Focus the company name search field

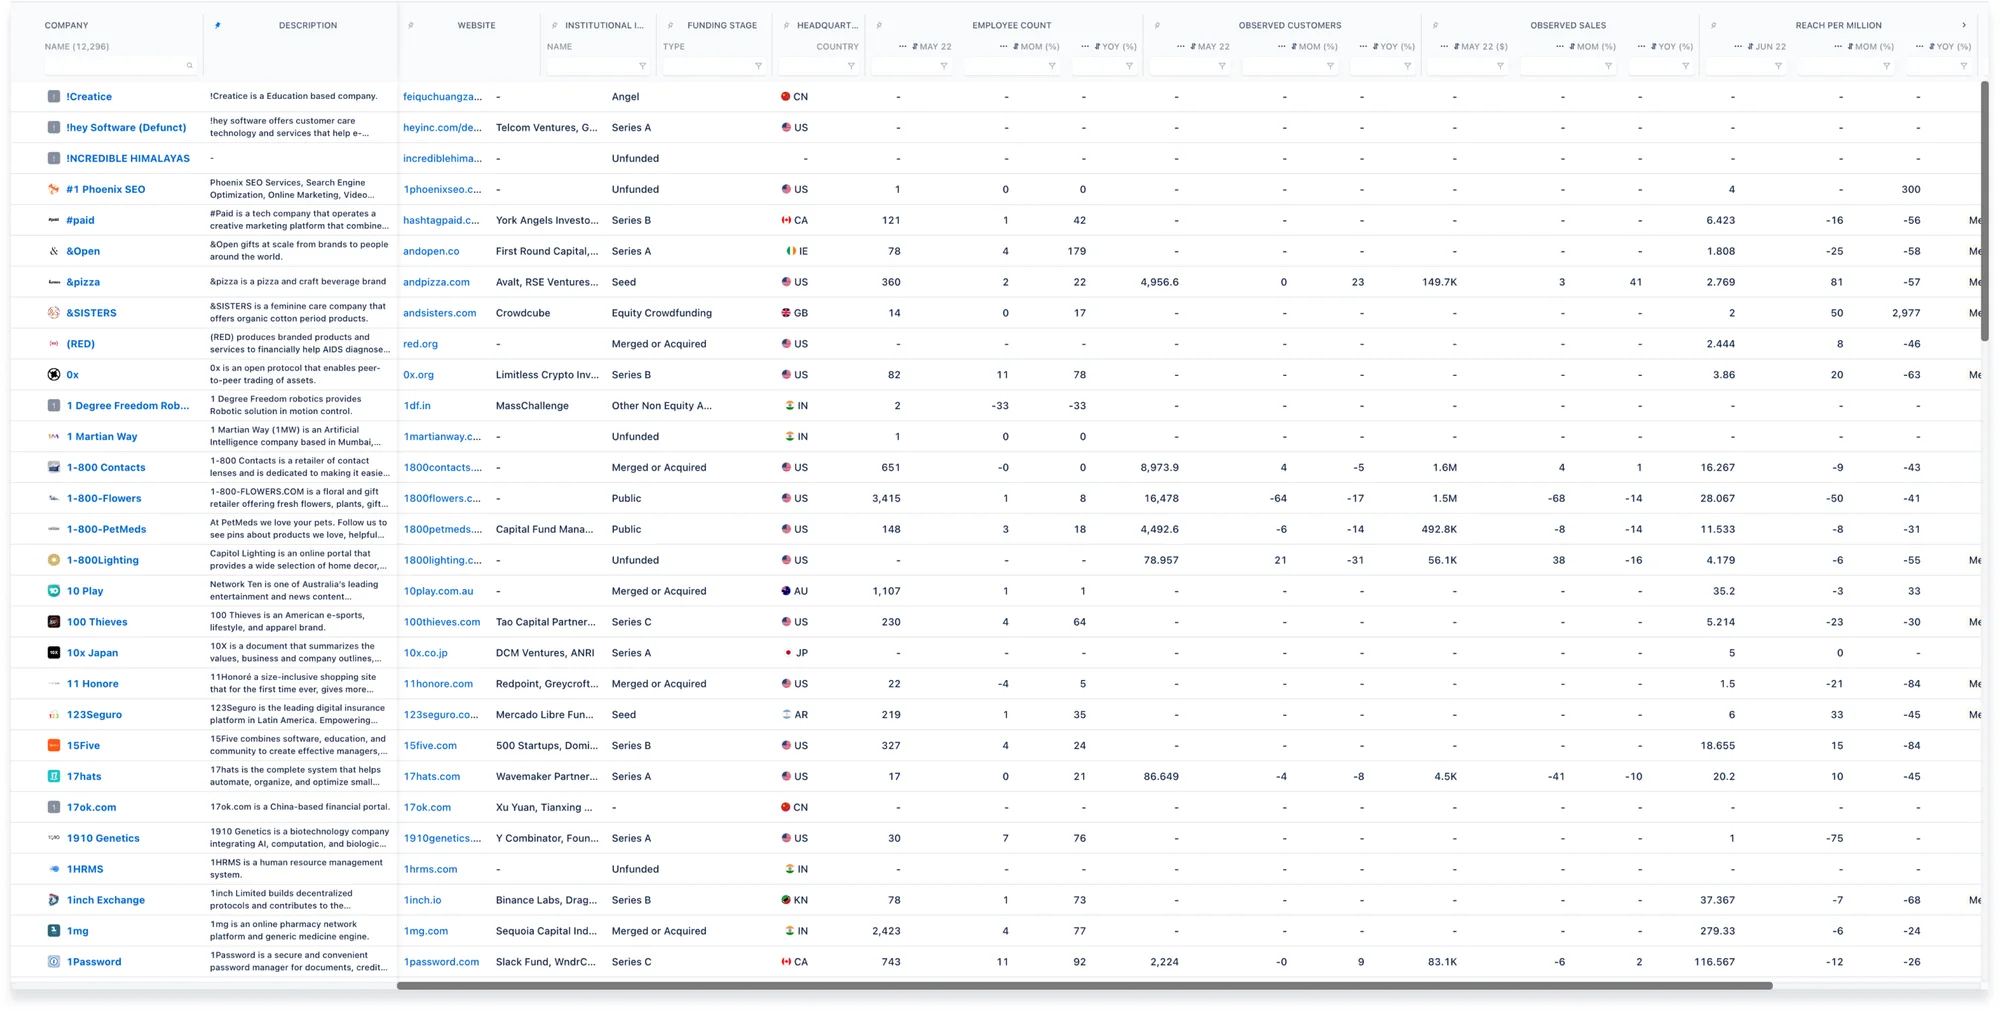point(119,66)
